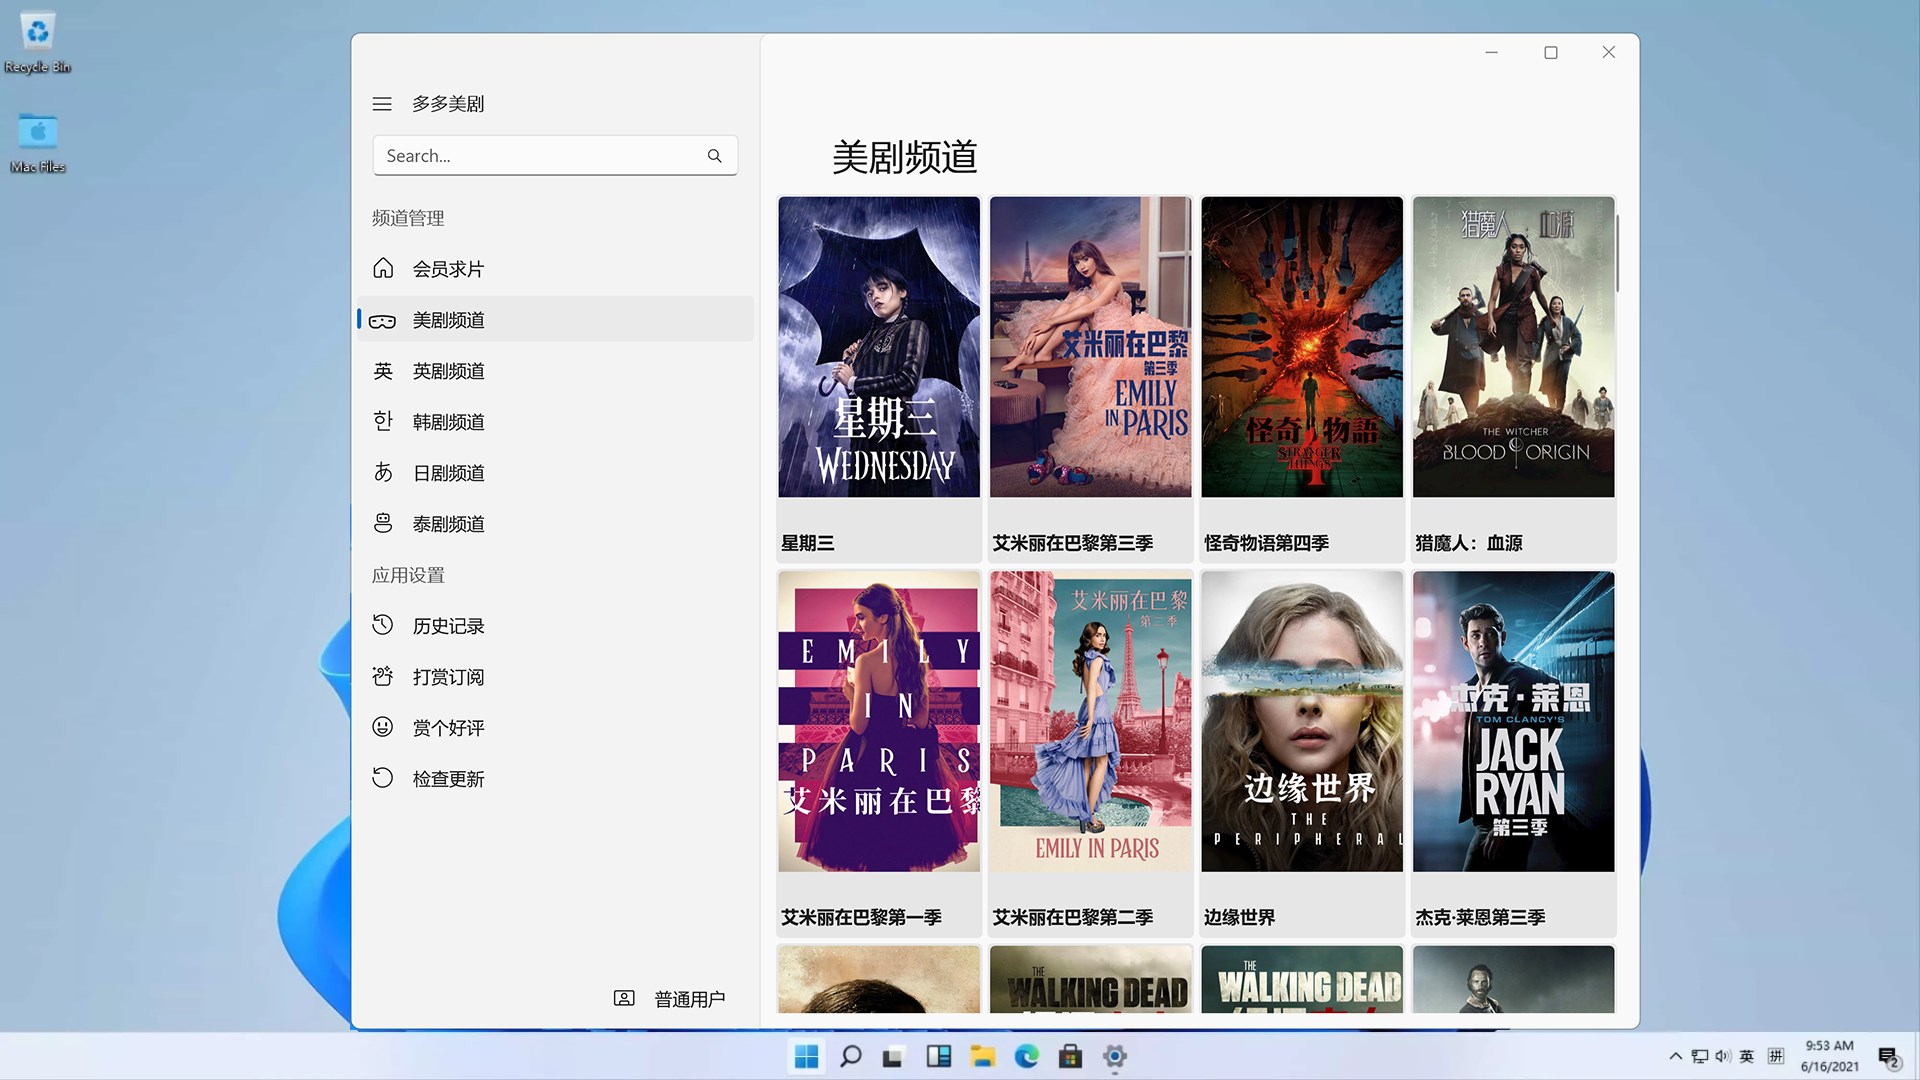Open 杰克·莱恩第三季 link title

[x=1480, y=917]
